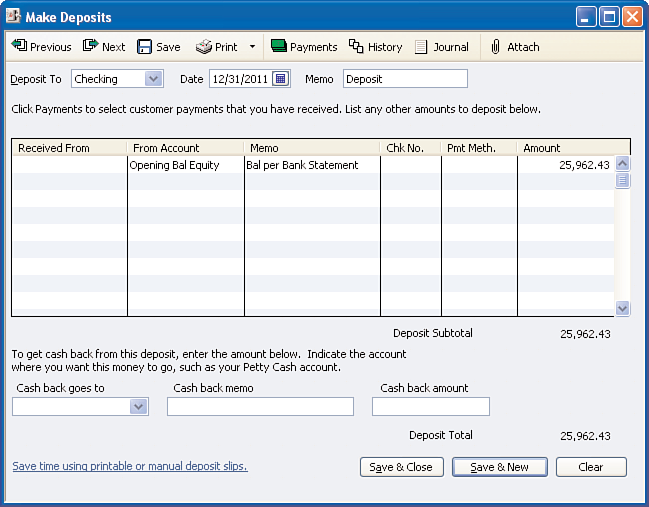Viewport: 649px width, 507px height.
Task: Click the Clear button
Action: point(591,467)
